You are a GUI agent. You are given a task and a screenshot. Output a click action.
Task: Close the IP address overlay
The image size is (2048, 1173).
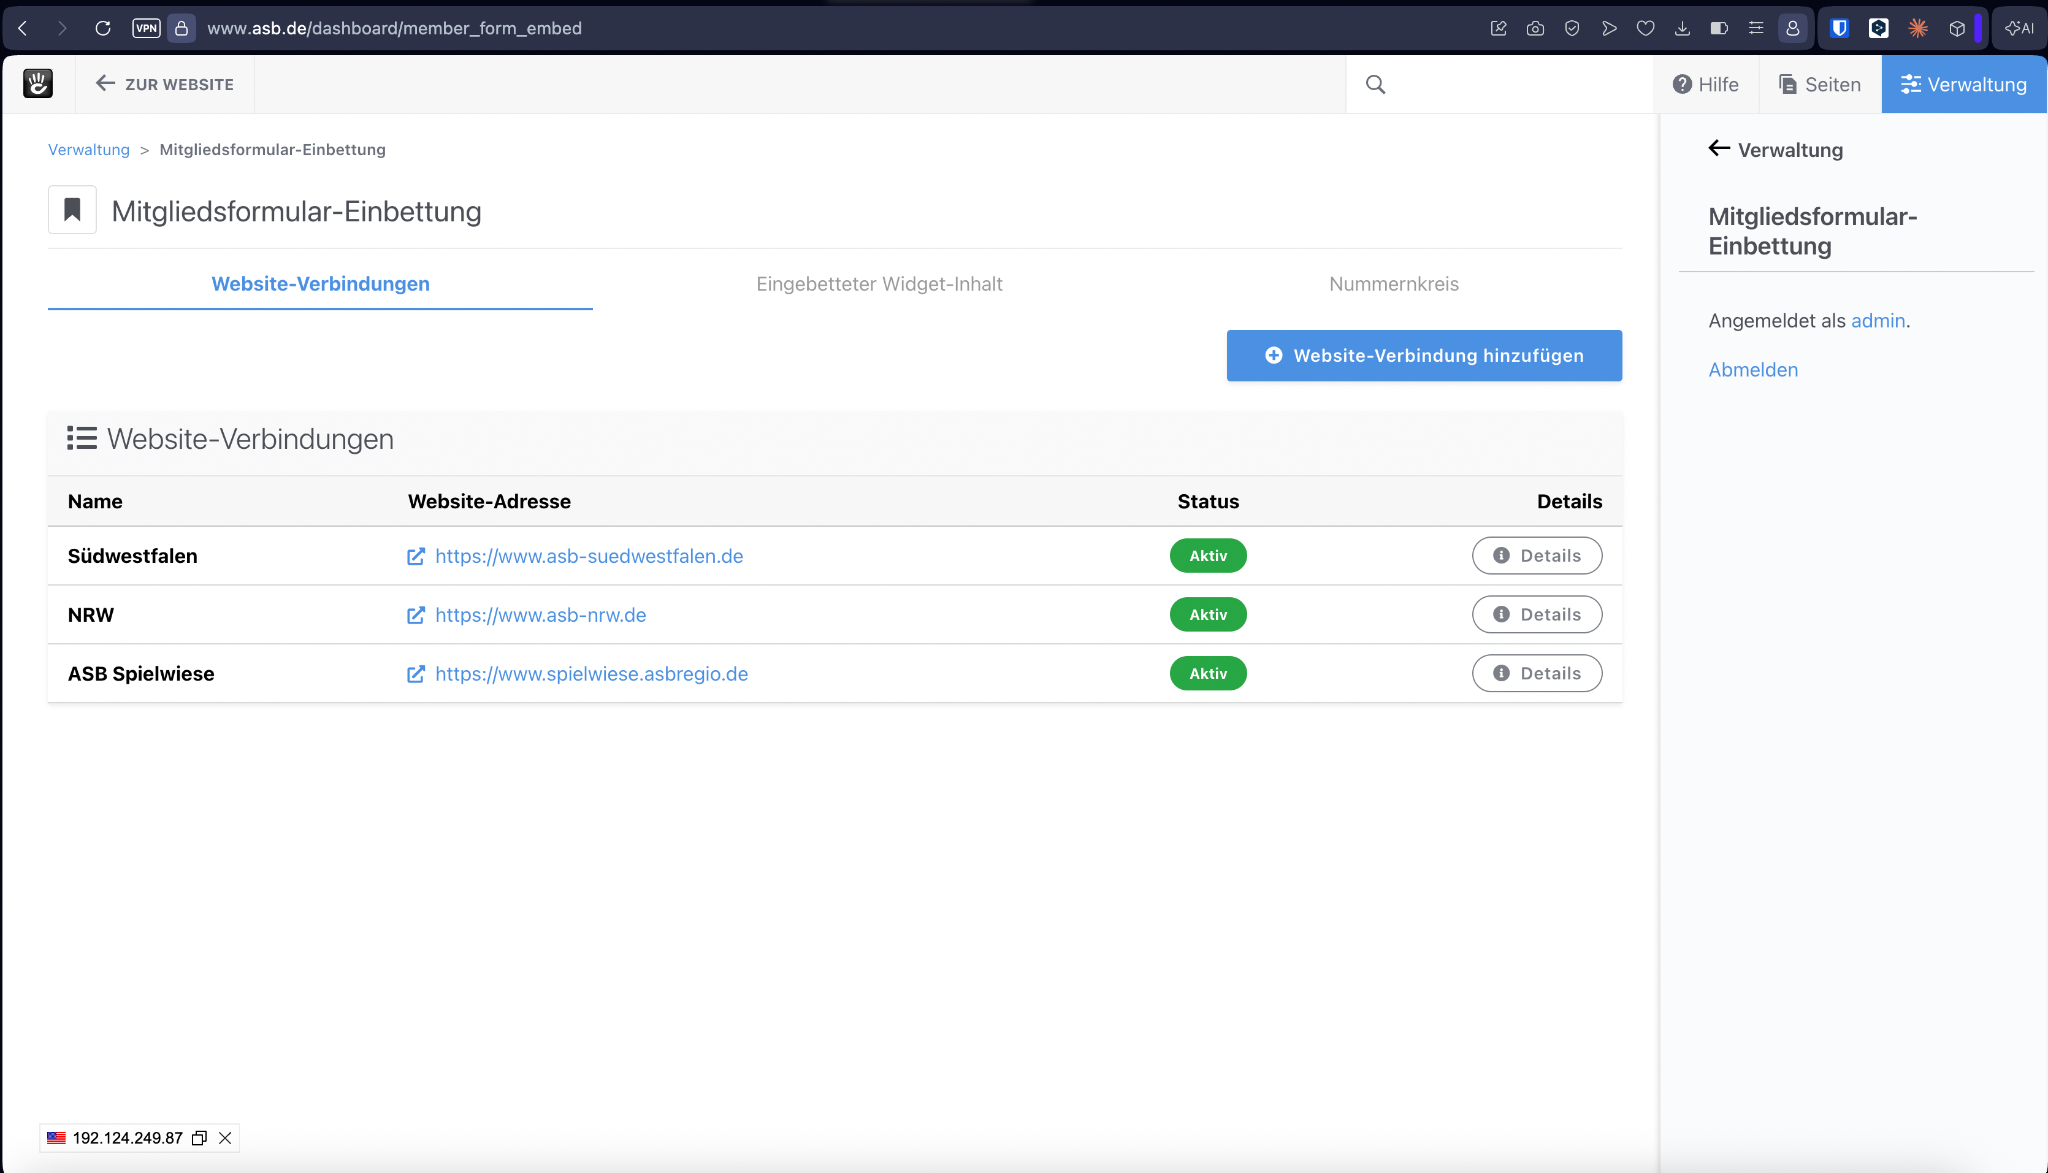coord(225,1138)
